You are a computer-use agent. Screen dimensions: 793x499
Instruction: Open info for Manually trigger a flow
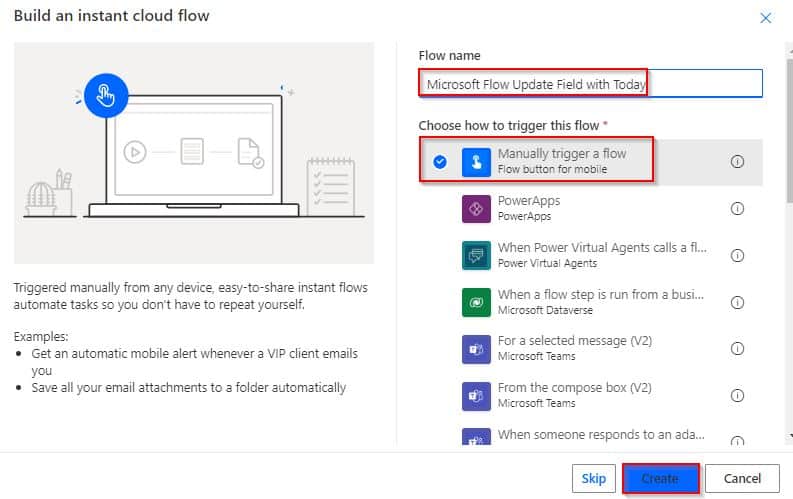pyautogui.click(x=737, y=162)
